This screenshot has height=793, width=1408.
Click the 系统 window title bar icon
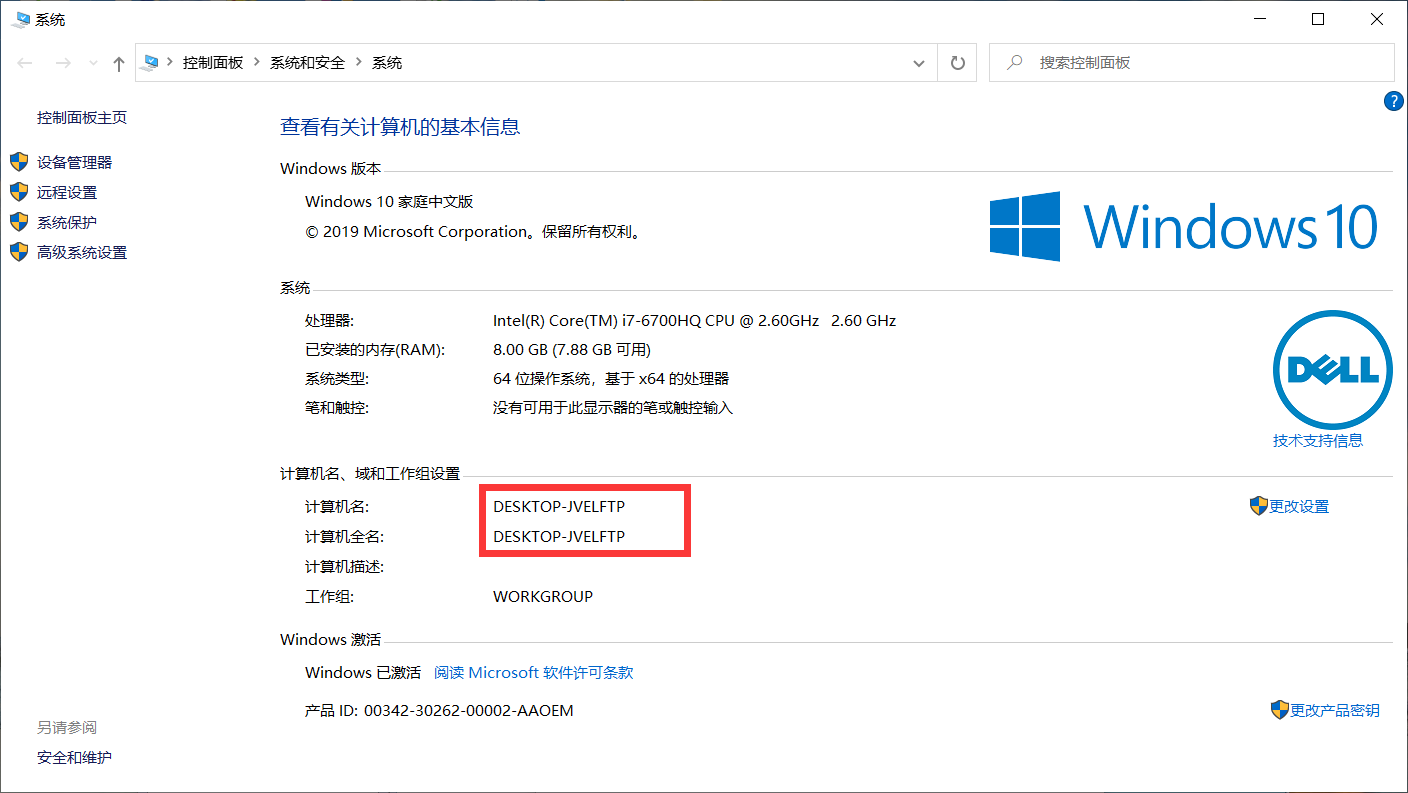[21, 19]
